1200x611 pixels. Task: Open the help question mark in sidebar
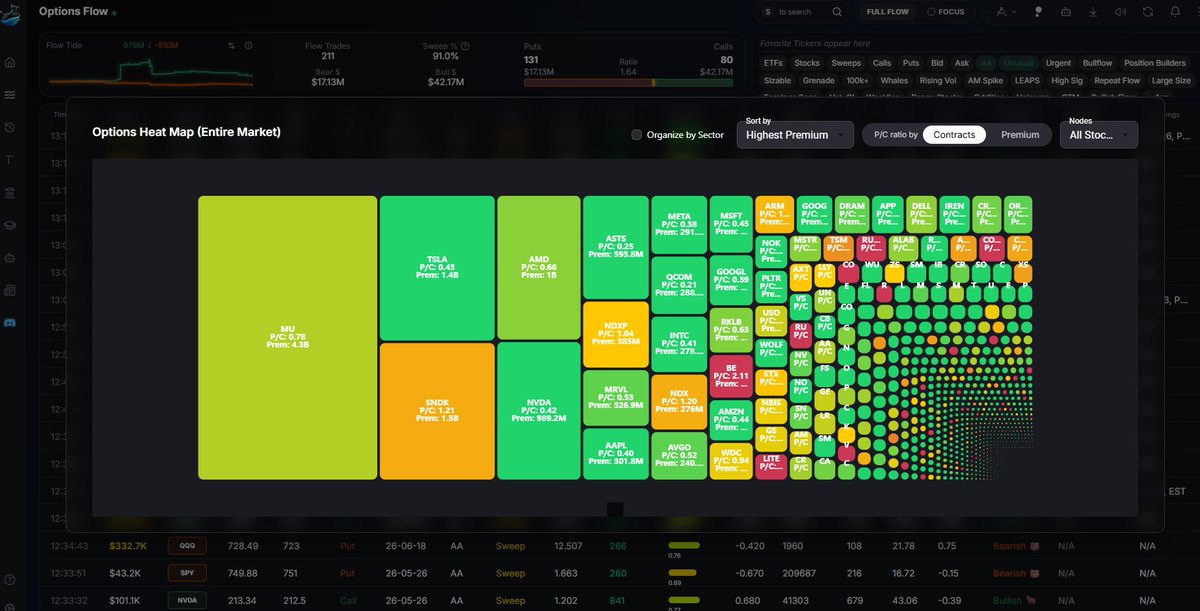coord(10,580)
